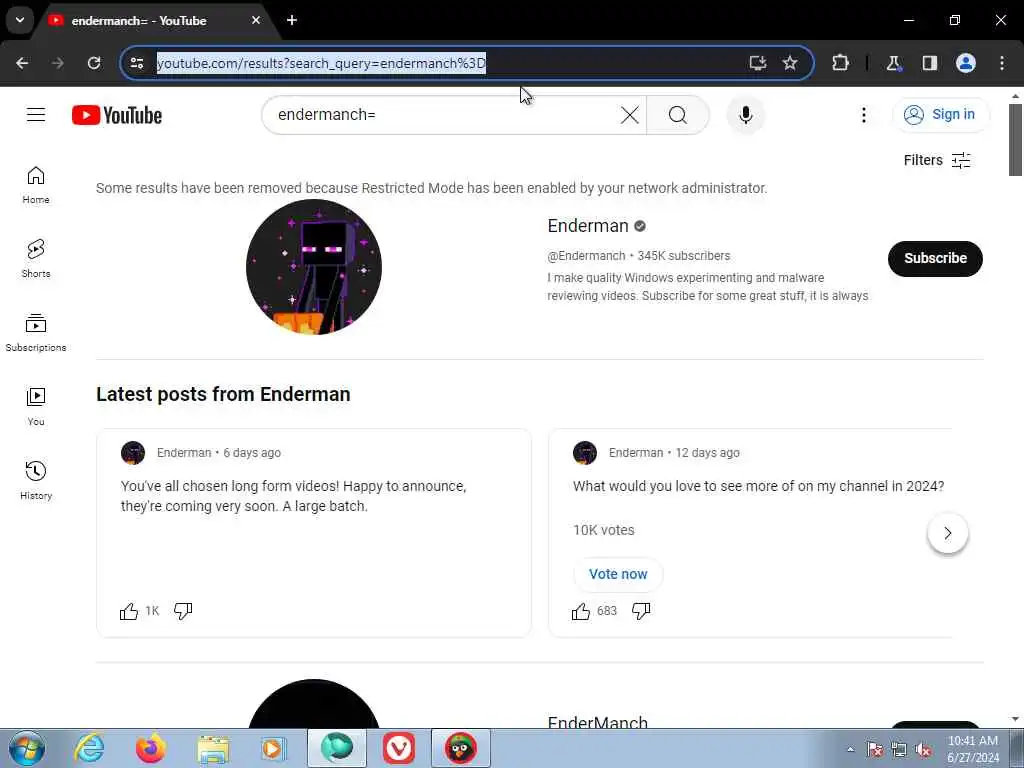Launch Firefox from the taskbar
This screenshot has height=768, width=1024.
click(x=150, y=748)
